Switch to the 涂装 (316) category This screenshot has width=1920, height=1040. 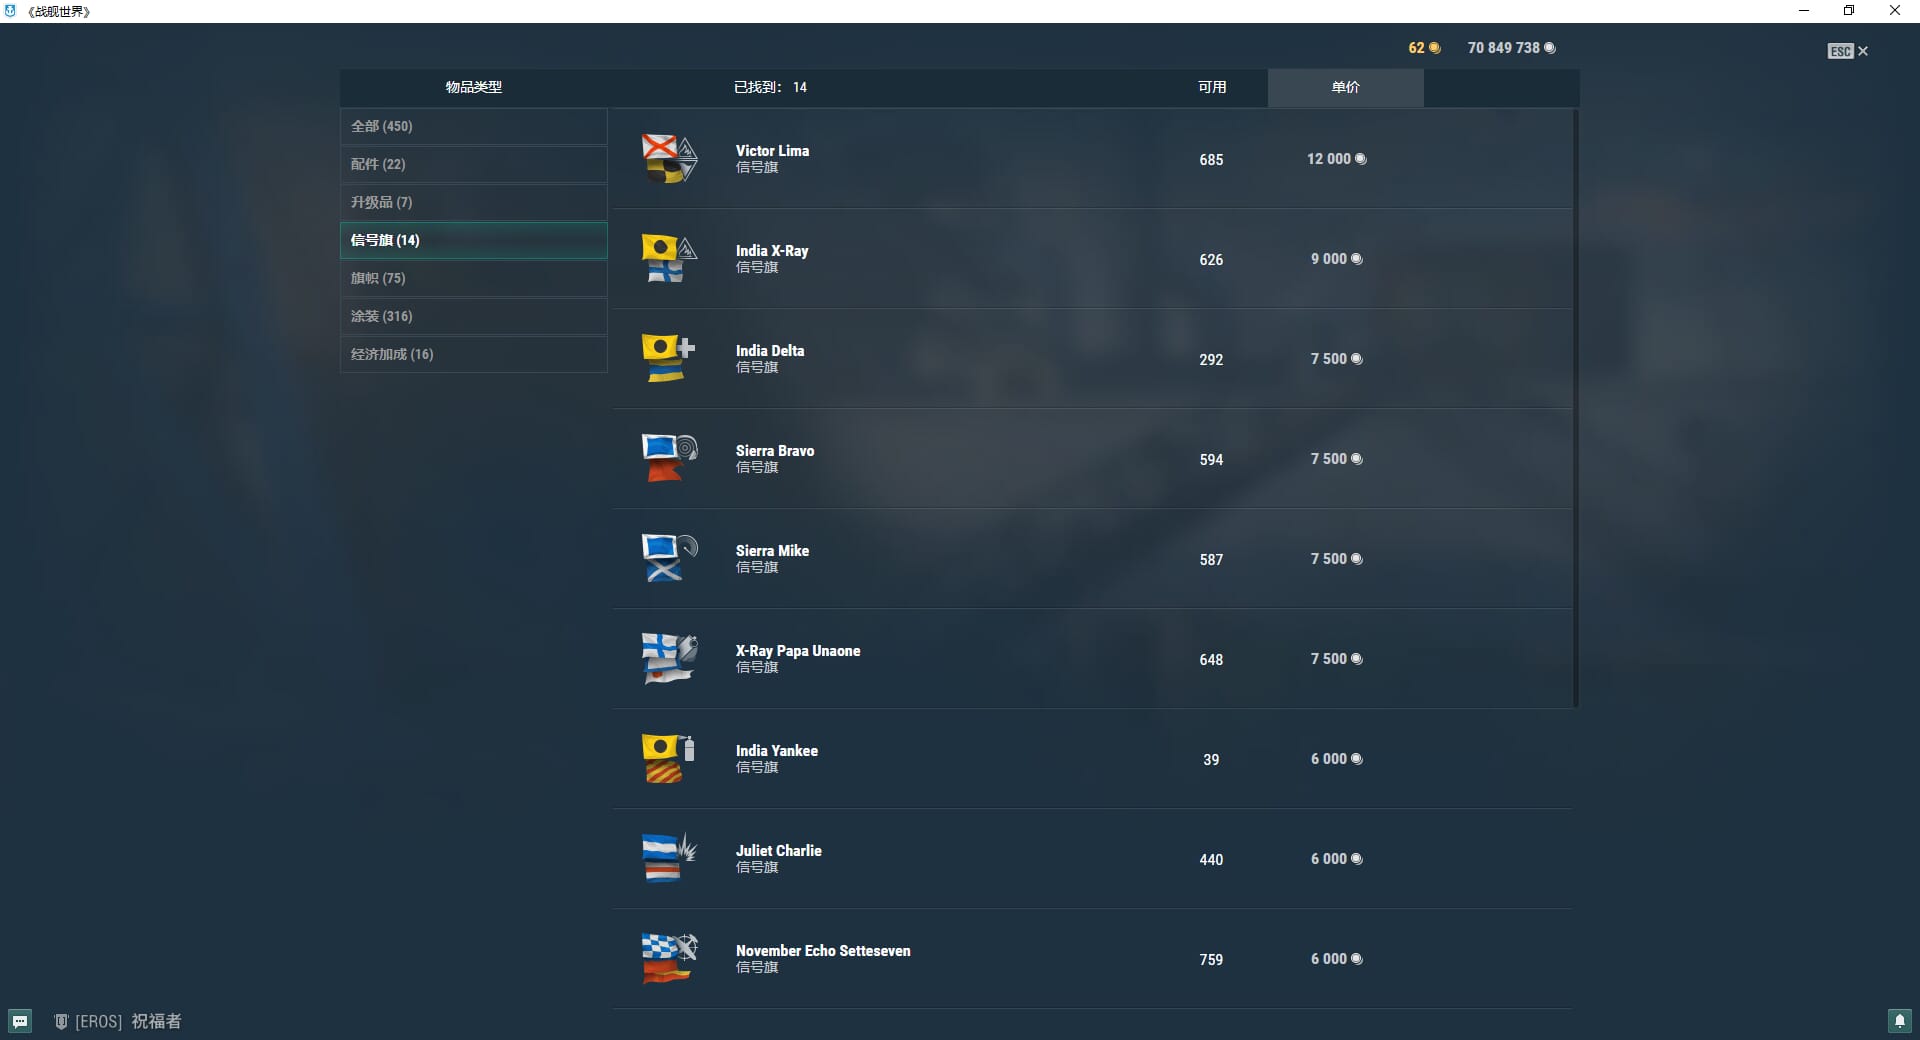click(x=473, y=316)
